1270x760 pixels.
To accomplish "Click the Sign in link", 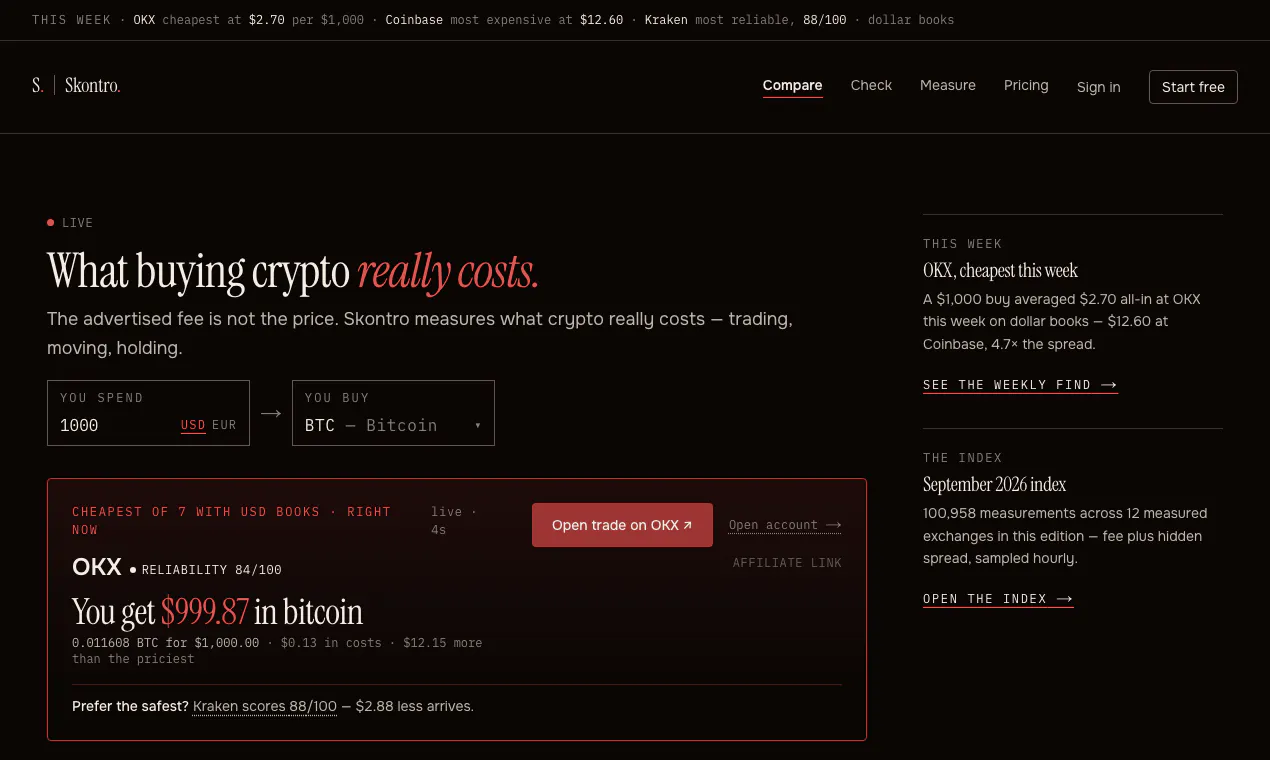I will [x=1098, y=87].
